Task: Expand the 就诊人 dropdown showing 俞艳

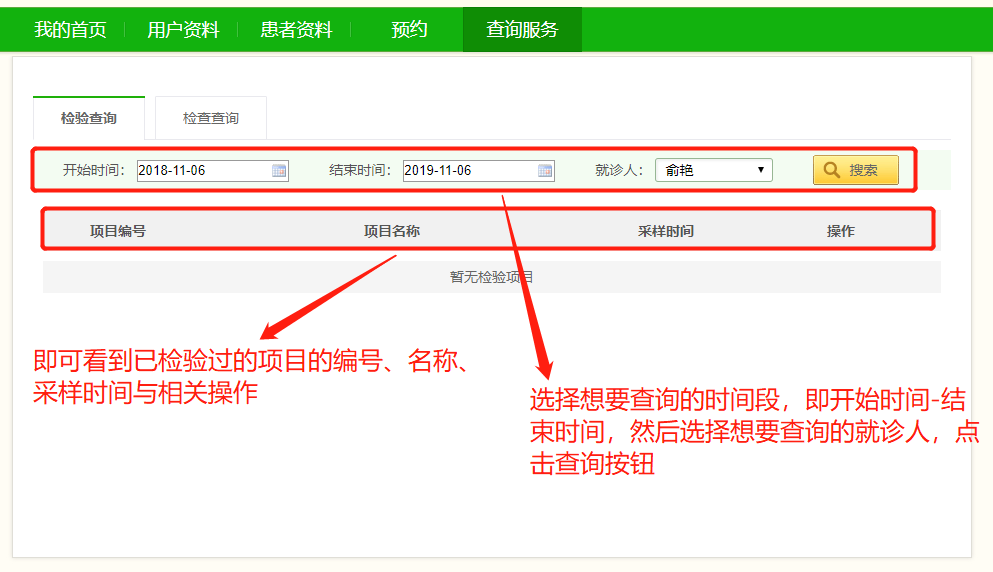Action: pyautogui.click(x=714, y=170)
